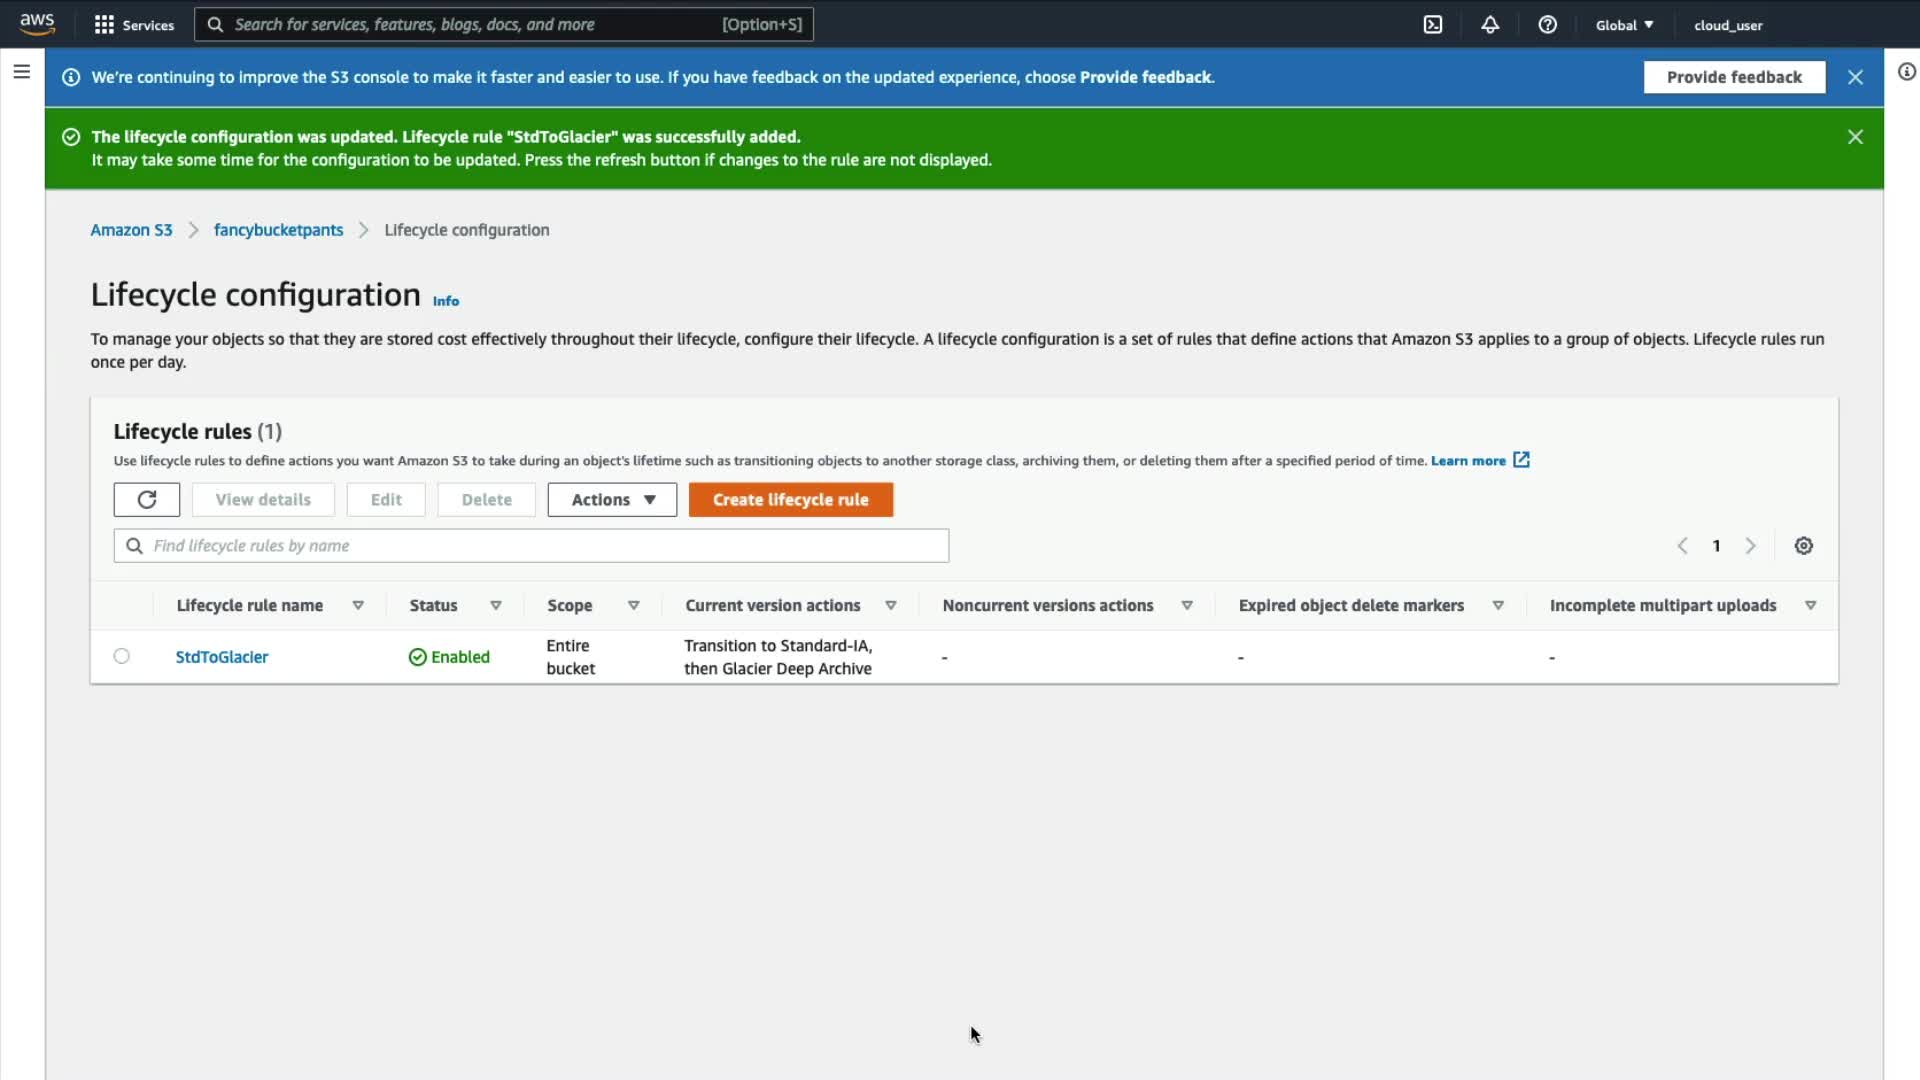This screenshot has width=1920, height=1080.
Task: Expand the left hamburger navigation menu
Action: point(21,72)
